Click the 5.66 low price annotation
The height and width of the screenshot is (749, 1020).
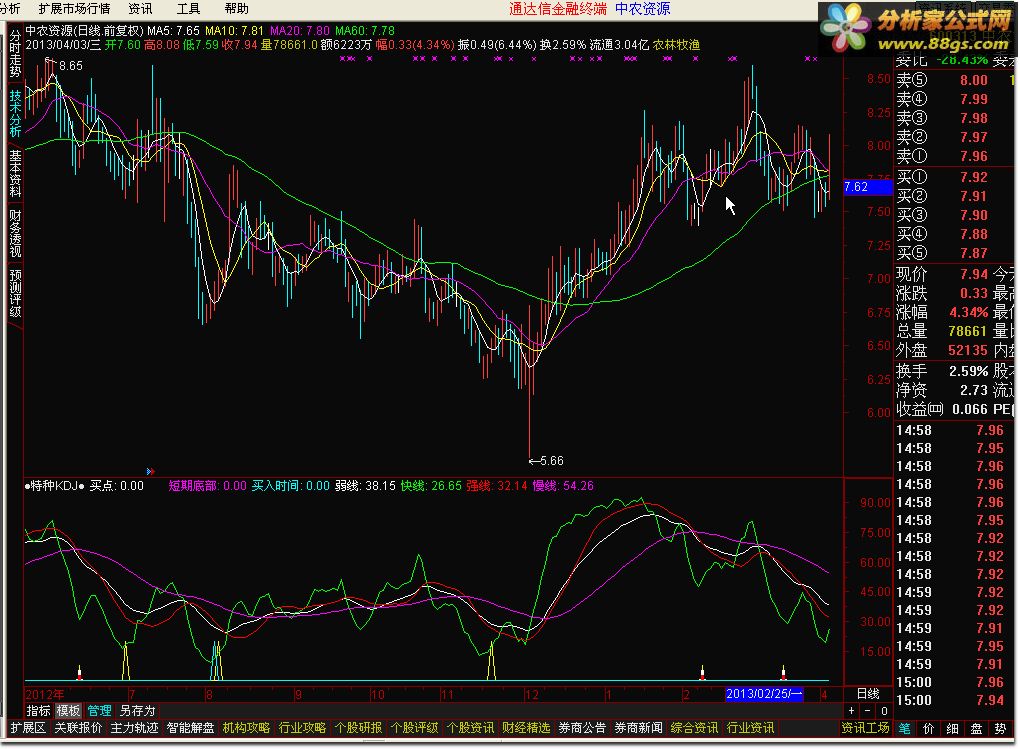[546, 461]
